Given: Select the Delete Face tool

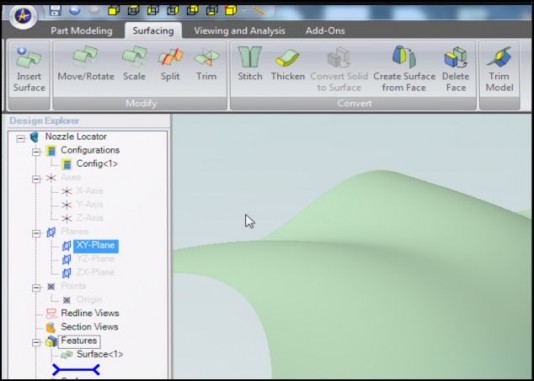Looking at the screenshot, I should point(456,70).
